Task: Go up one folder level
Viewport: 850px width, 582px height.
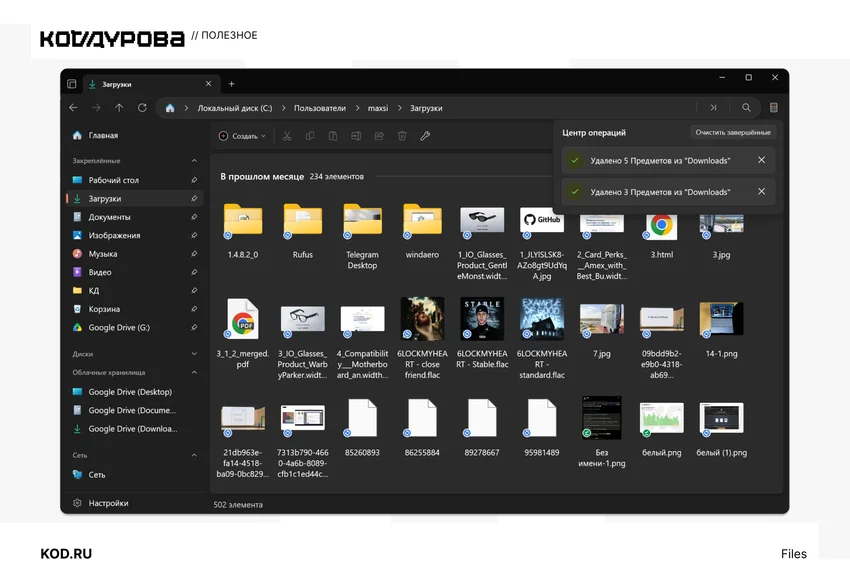Action: [119, 108]
